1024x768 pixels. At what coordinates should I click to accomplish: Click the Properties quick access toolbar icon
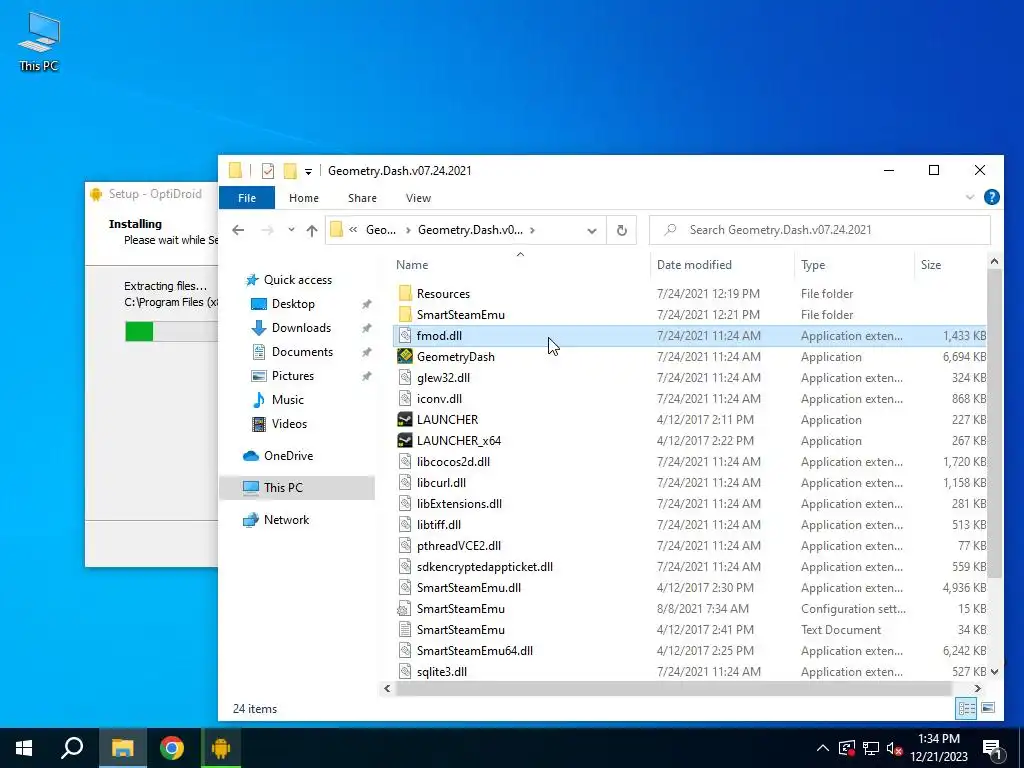268,170
